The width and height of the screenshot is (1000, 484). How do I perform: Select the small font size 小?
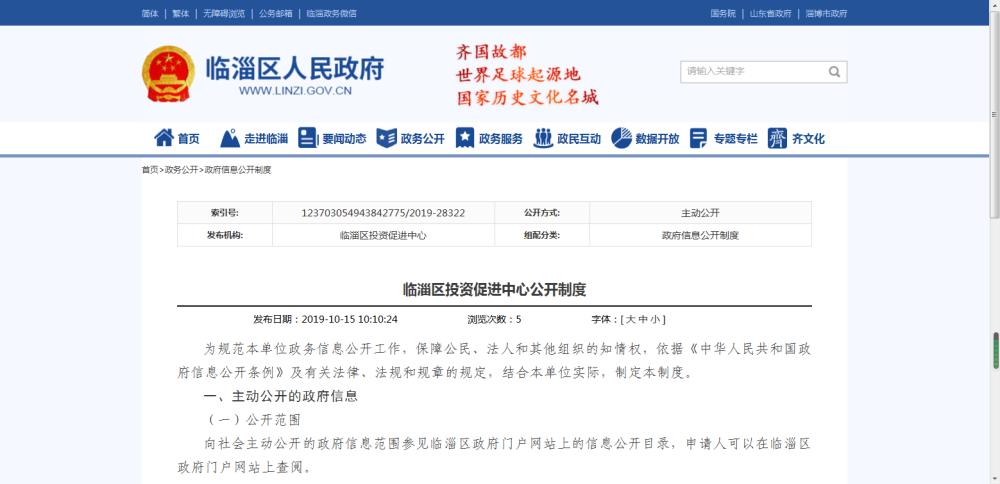(655, 320)
